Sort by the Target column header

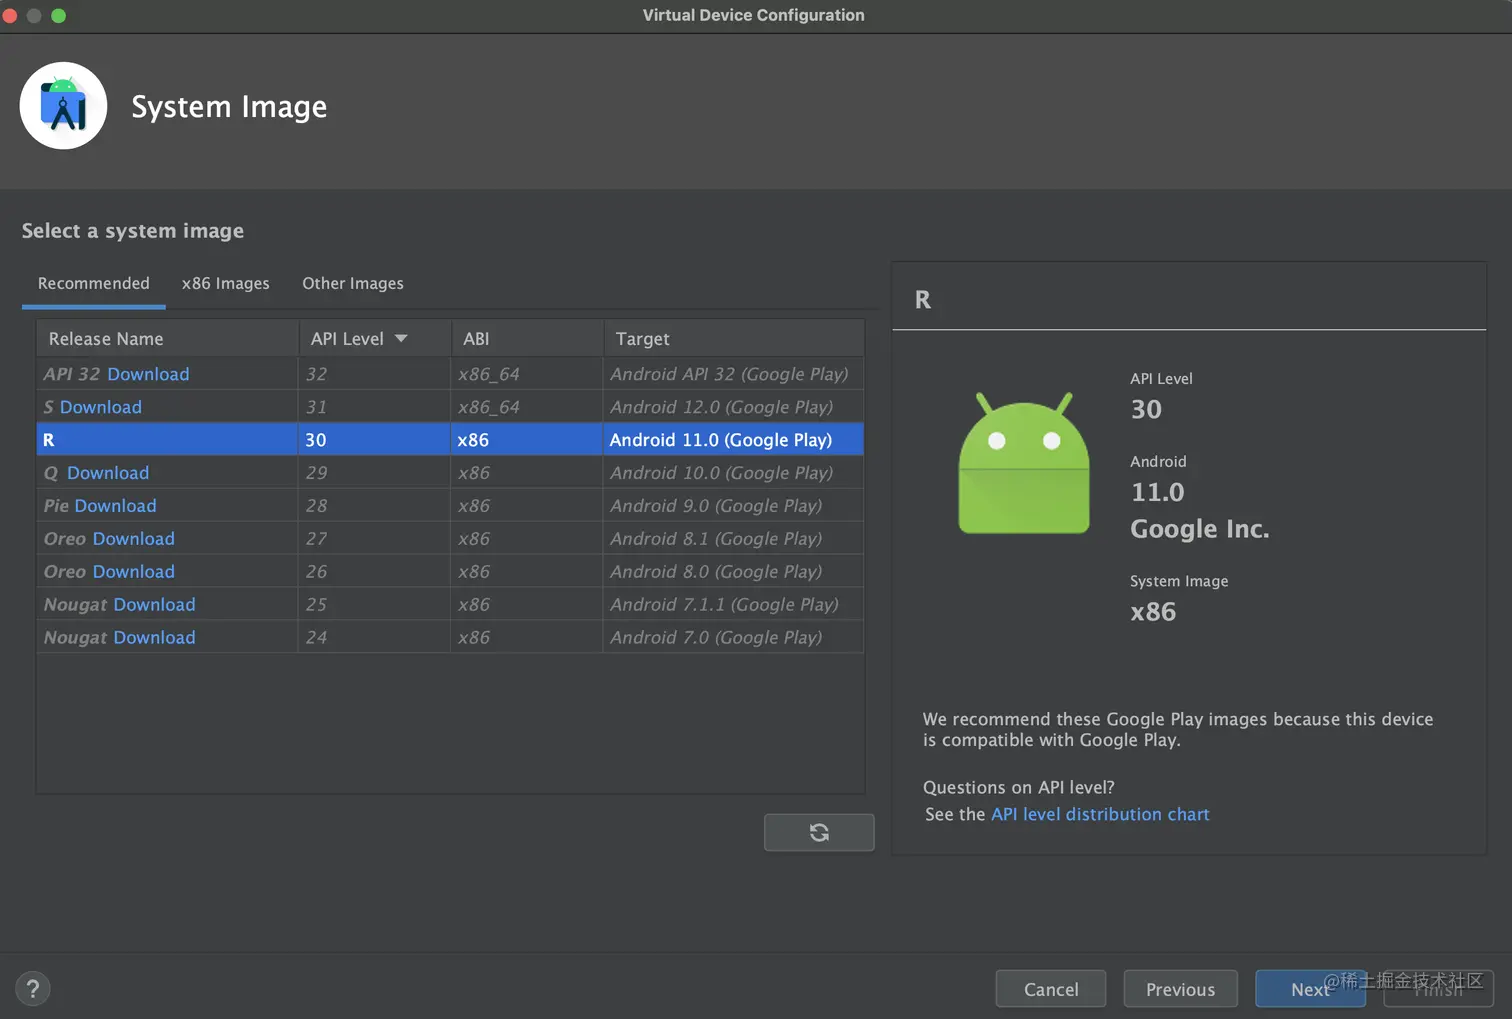pyautogui.click(x=643, y=339)
